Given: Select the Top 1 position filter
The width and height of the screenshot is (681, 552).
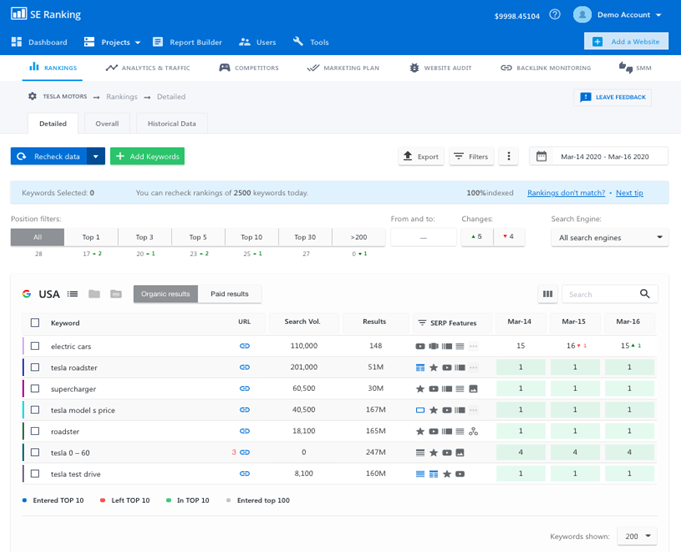Looking at the screenshot, I should click(x=91, y=237).
